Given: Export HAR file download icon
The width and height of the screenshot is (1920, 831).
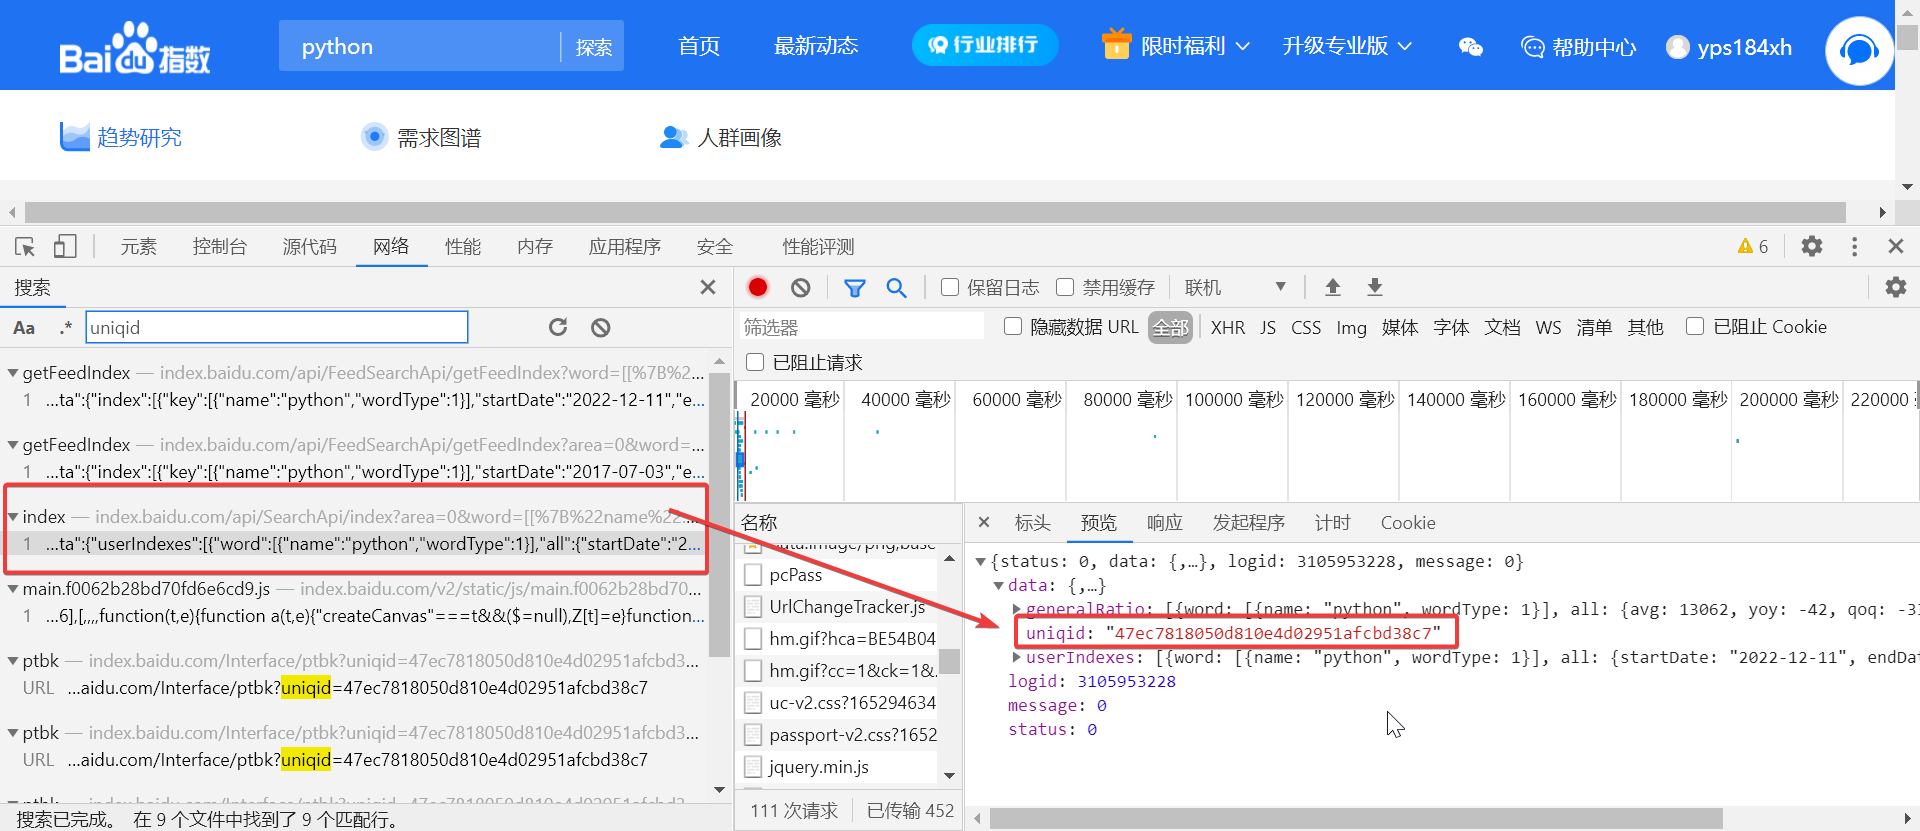Looking at the screenshot, I should coord(1375,287).
